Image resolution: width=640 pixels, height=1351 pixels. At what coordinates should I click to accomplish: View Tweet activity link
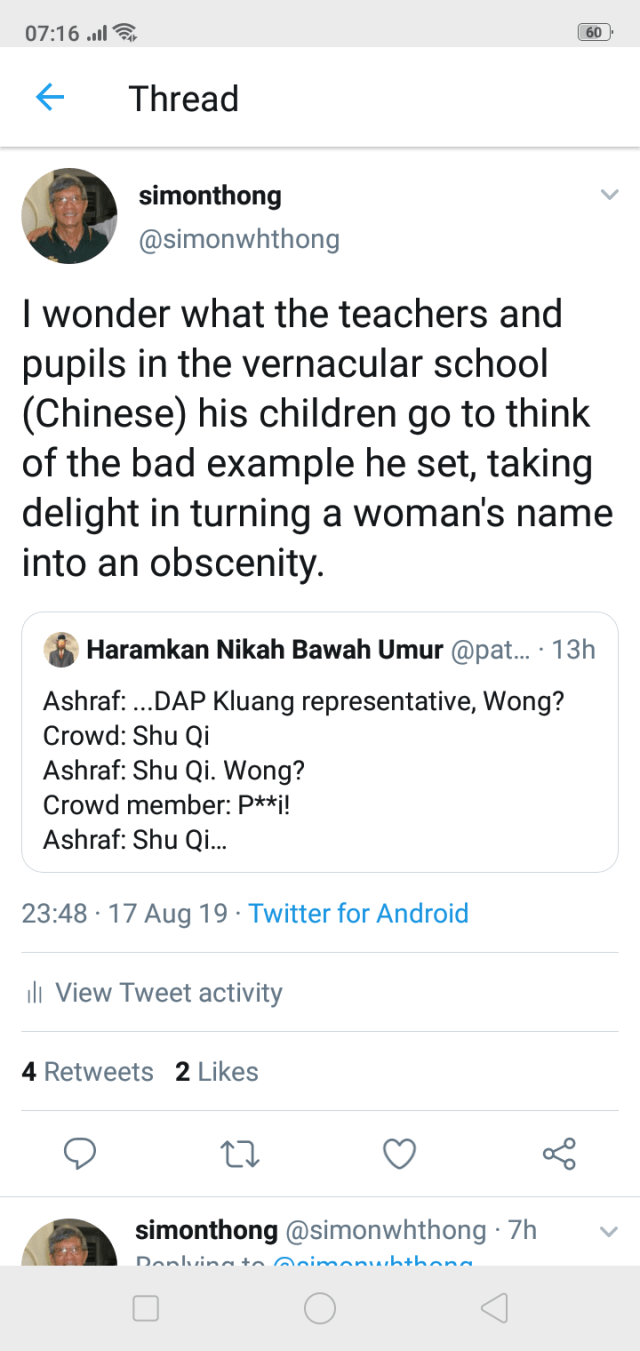pos(168,993)
